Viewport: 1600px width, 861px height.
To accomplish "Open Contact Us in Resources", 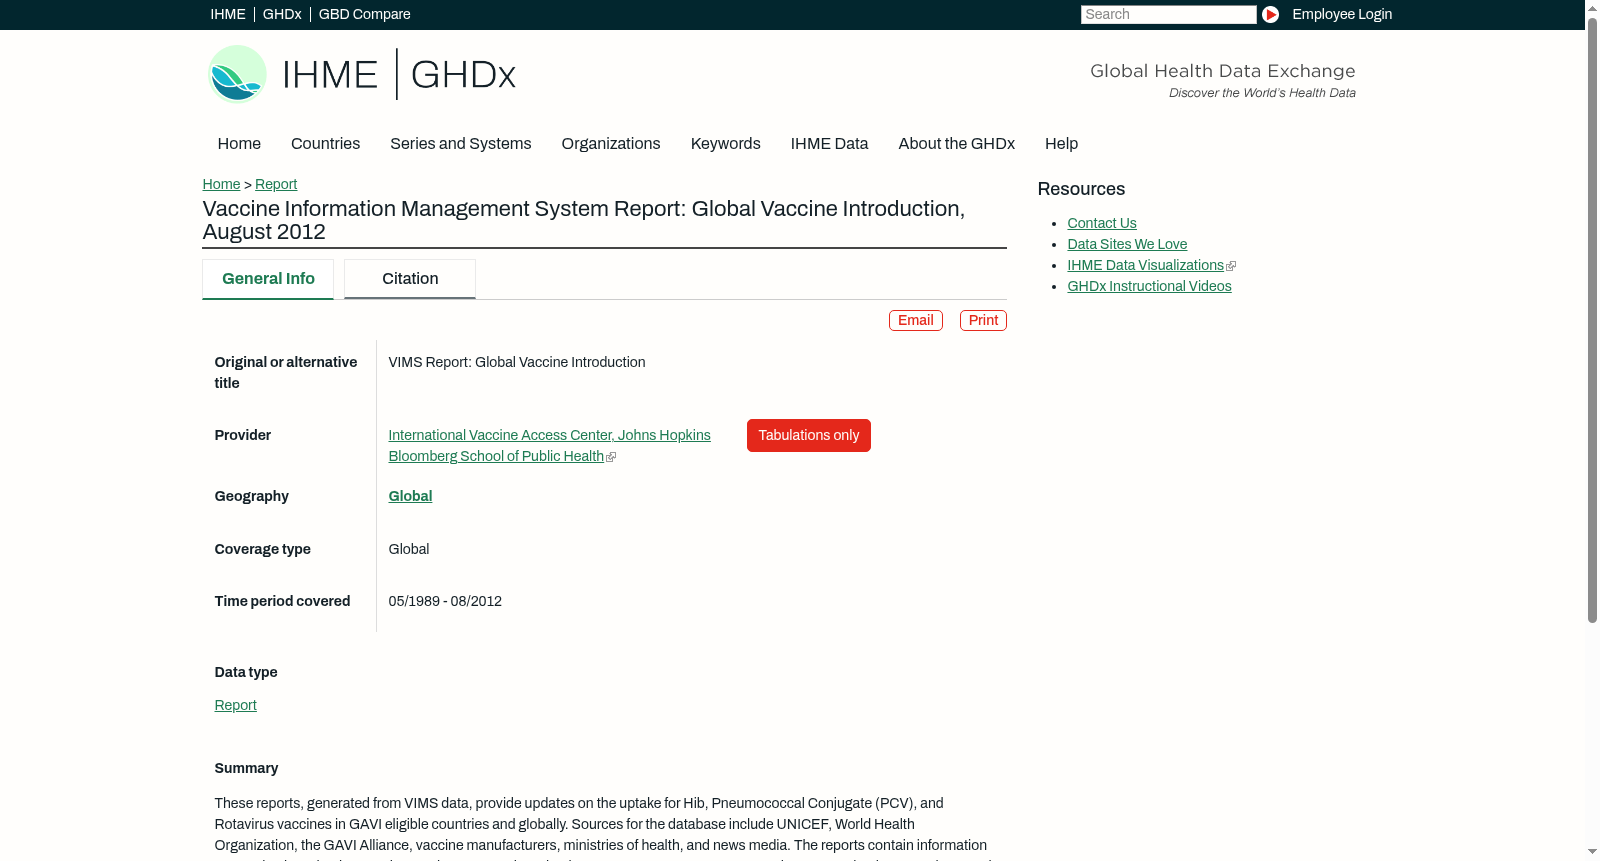I will pos(1102,223).
